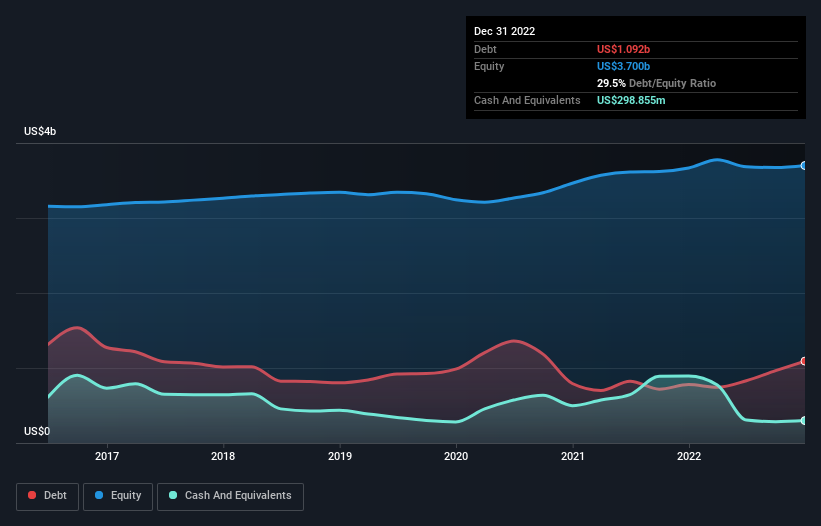Click the 2022 x-axis label

click(x=689, y=456)
